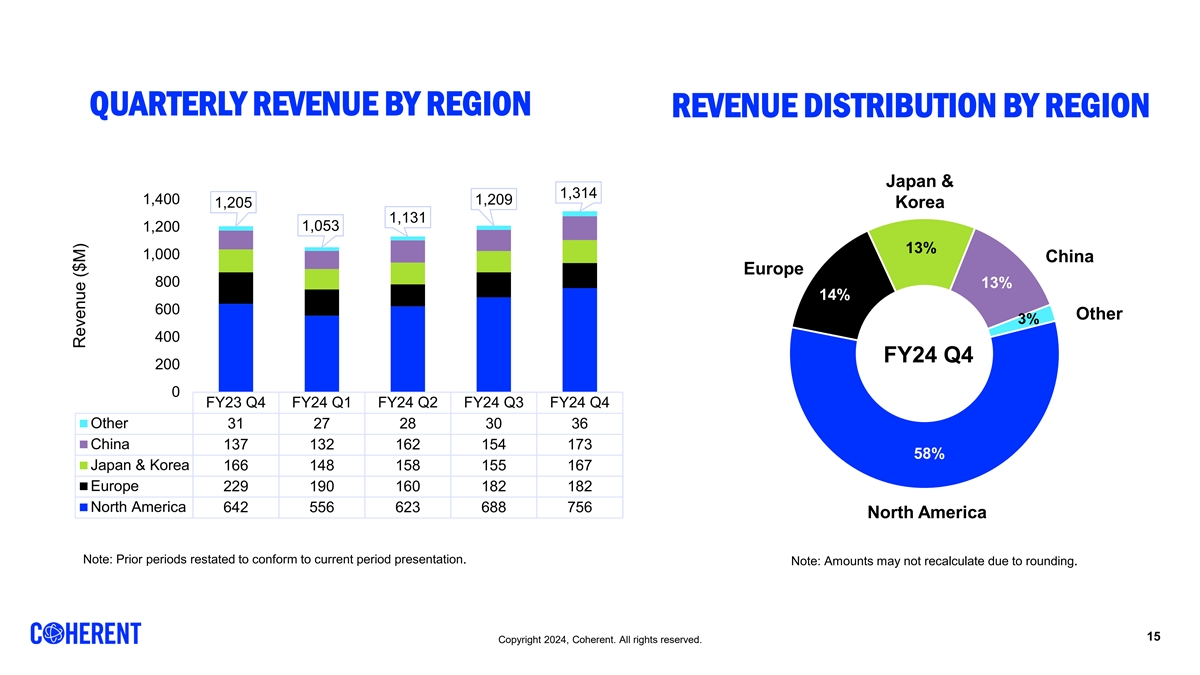1200x675 pixels.
Task: Click the FY24 Q1 column header in table
Action: [320, 402]
